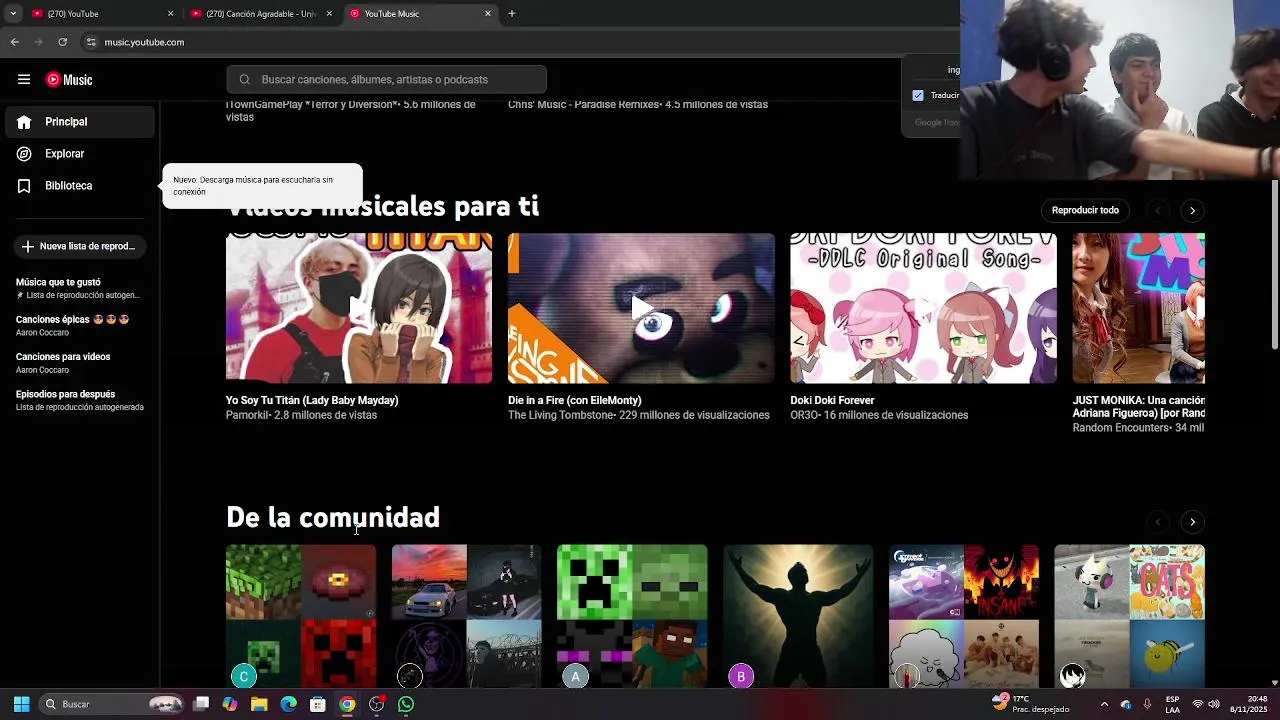This screenshot has width=1280, height=720.
Task: Click the site information icon
Action: pos(91,42)
